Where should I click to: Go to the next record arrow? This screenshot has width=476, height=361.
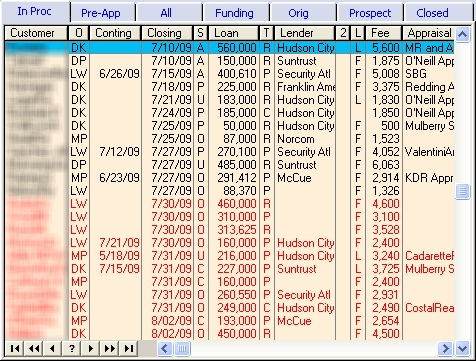tap(91, 349)
